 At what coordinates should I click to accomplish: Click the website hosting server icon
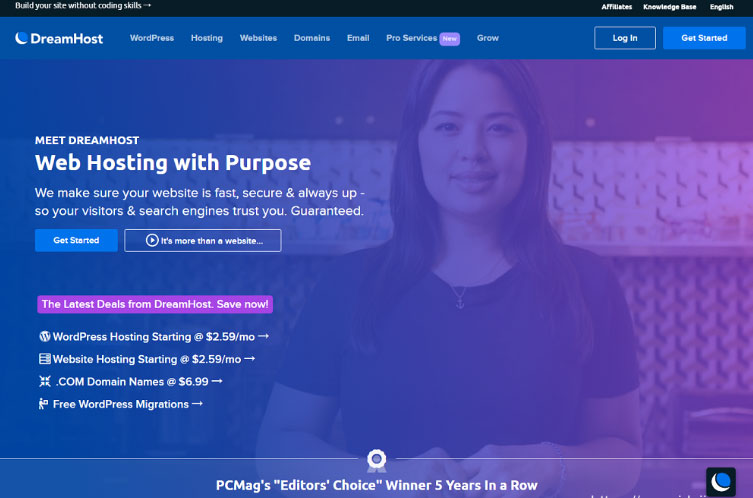[45, 359]
